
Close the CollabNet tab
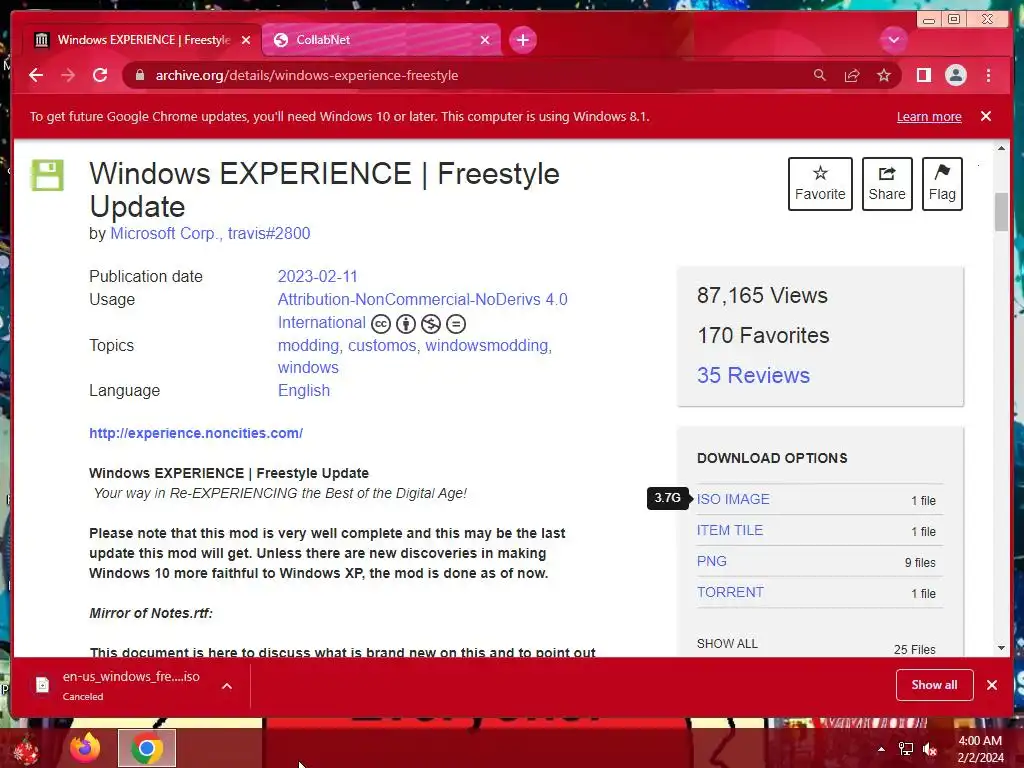click(x=485, y=40)
